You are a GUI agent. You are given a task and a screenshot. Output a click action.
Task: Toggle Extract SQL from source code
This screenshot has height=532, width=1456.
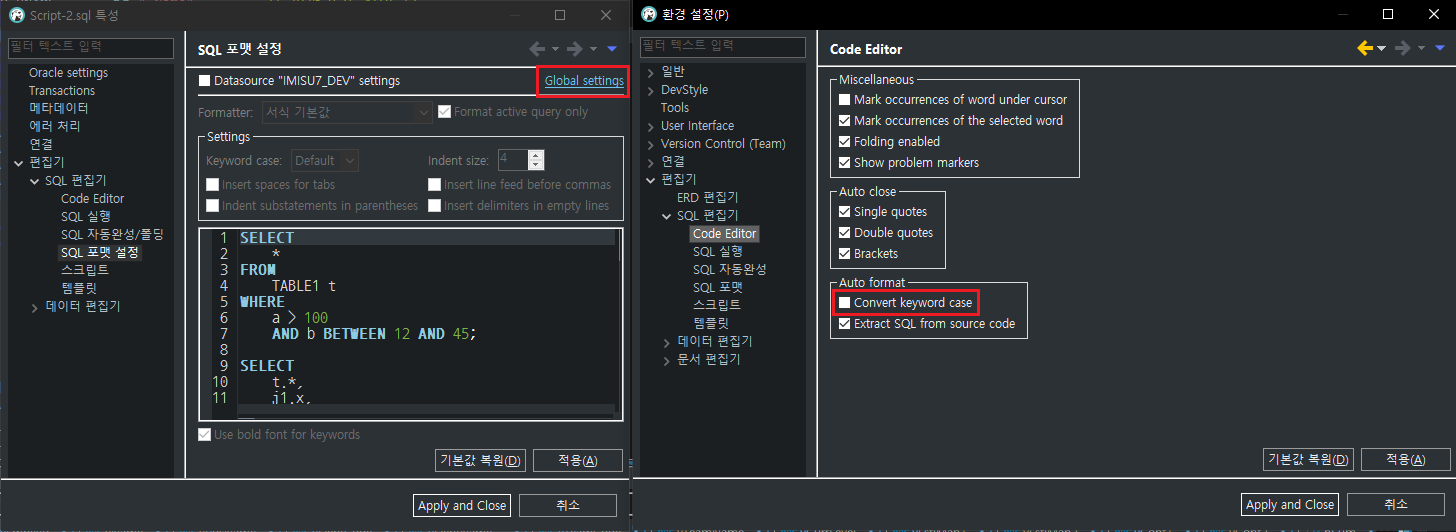tap(845, 324)
